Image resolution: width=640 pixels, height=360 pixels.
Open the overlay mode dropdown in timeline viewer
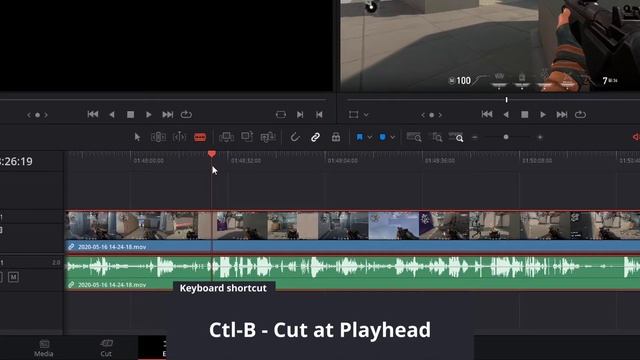pos(366,115)
